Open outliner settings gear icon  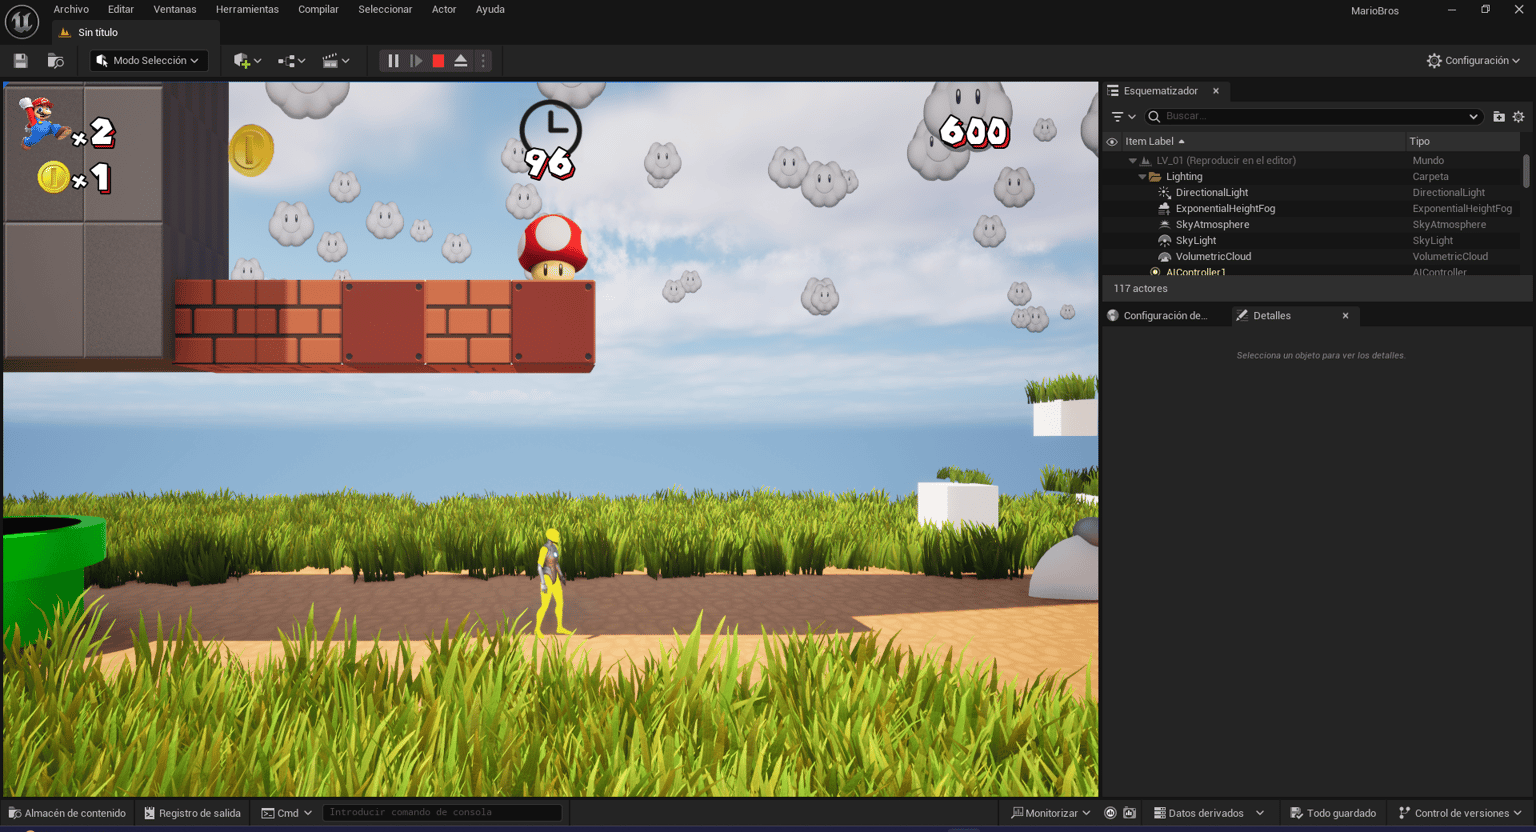[x=1519, y=117]
